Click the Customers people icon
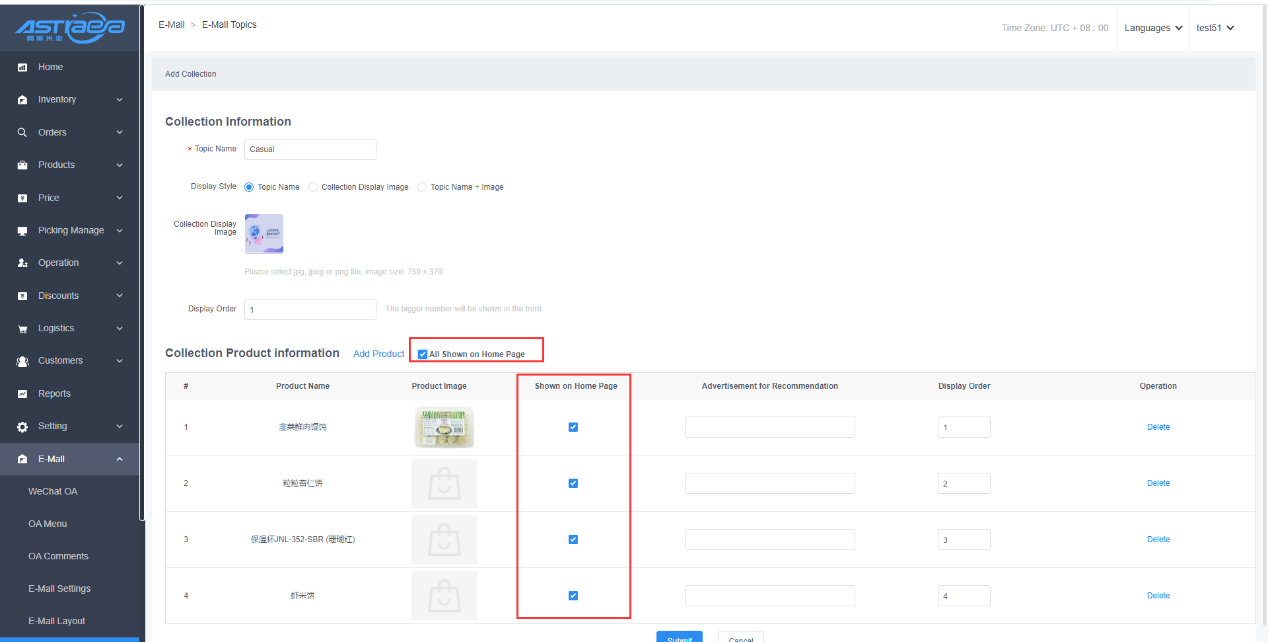The width and height of the screenshot is (1268, 642). point(22,361)
